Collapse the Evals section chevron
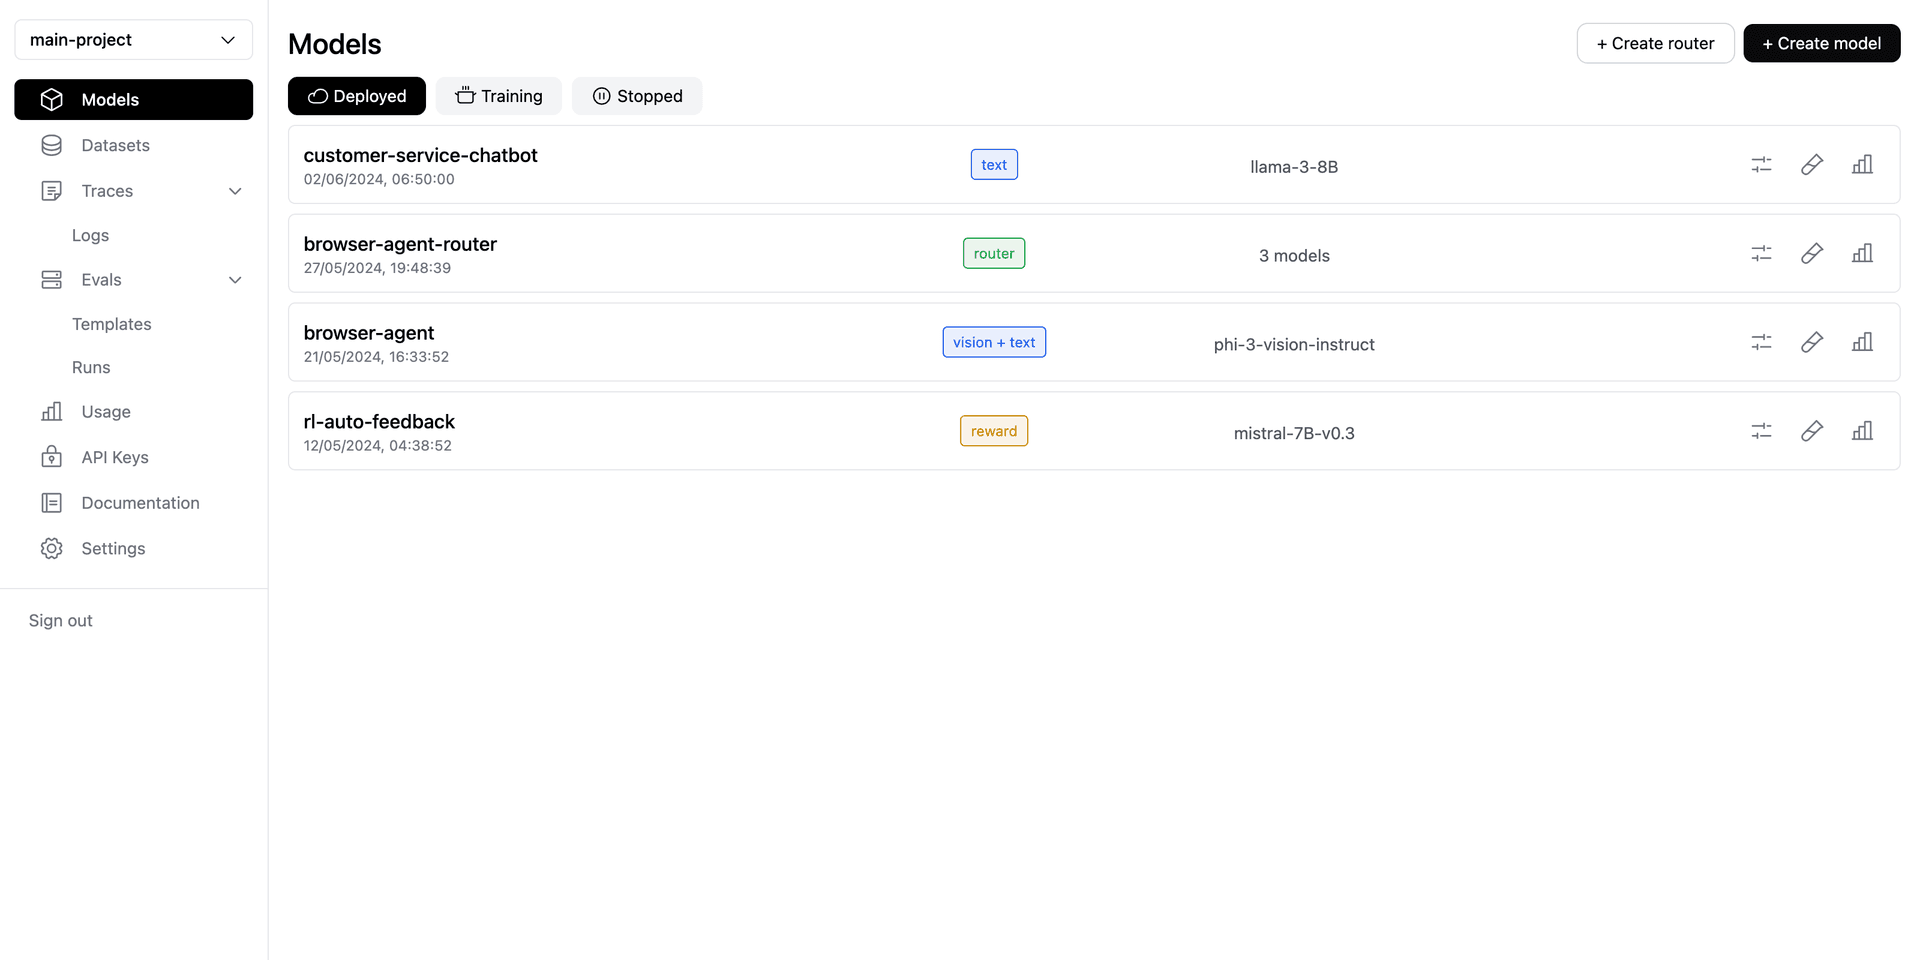 [x=235, y=280]
